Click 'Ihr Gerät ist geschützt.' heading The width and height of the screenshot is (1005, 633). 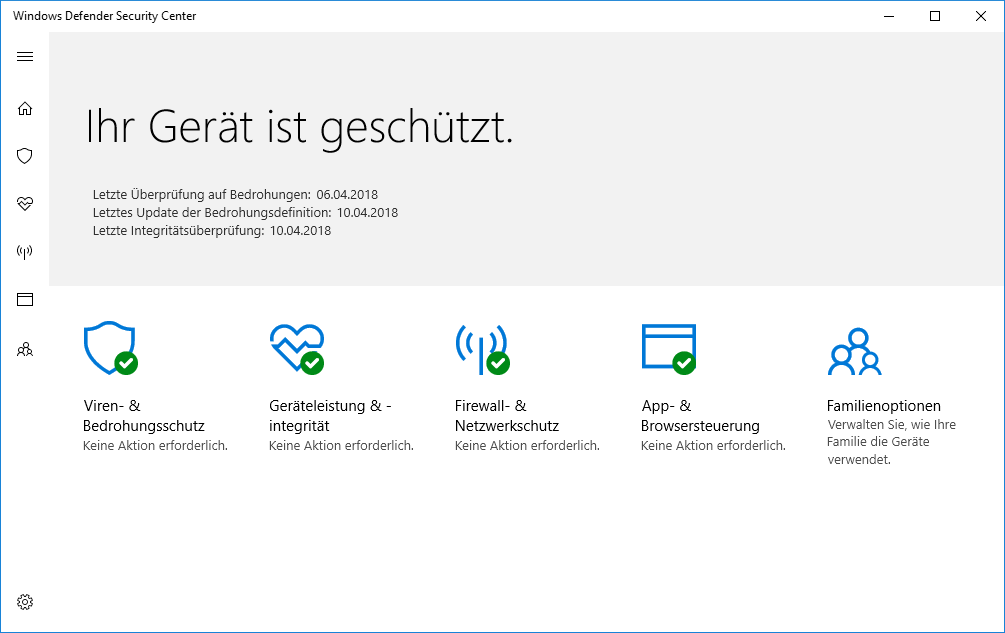coord(299,127)
